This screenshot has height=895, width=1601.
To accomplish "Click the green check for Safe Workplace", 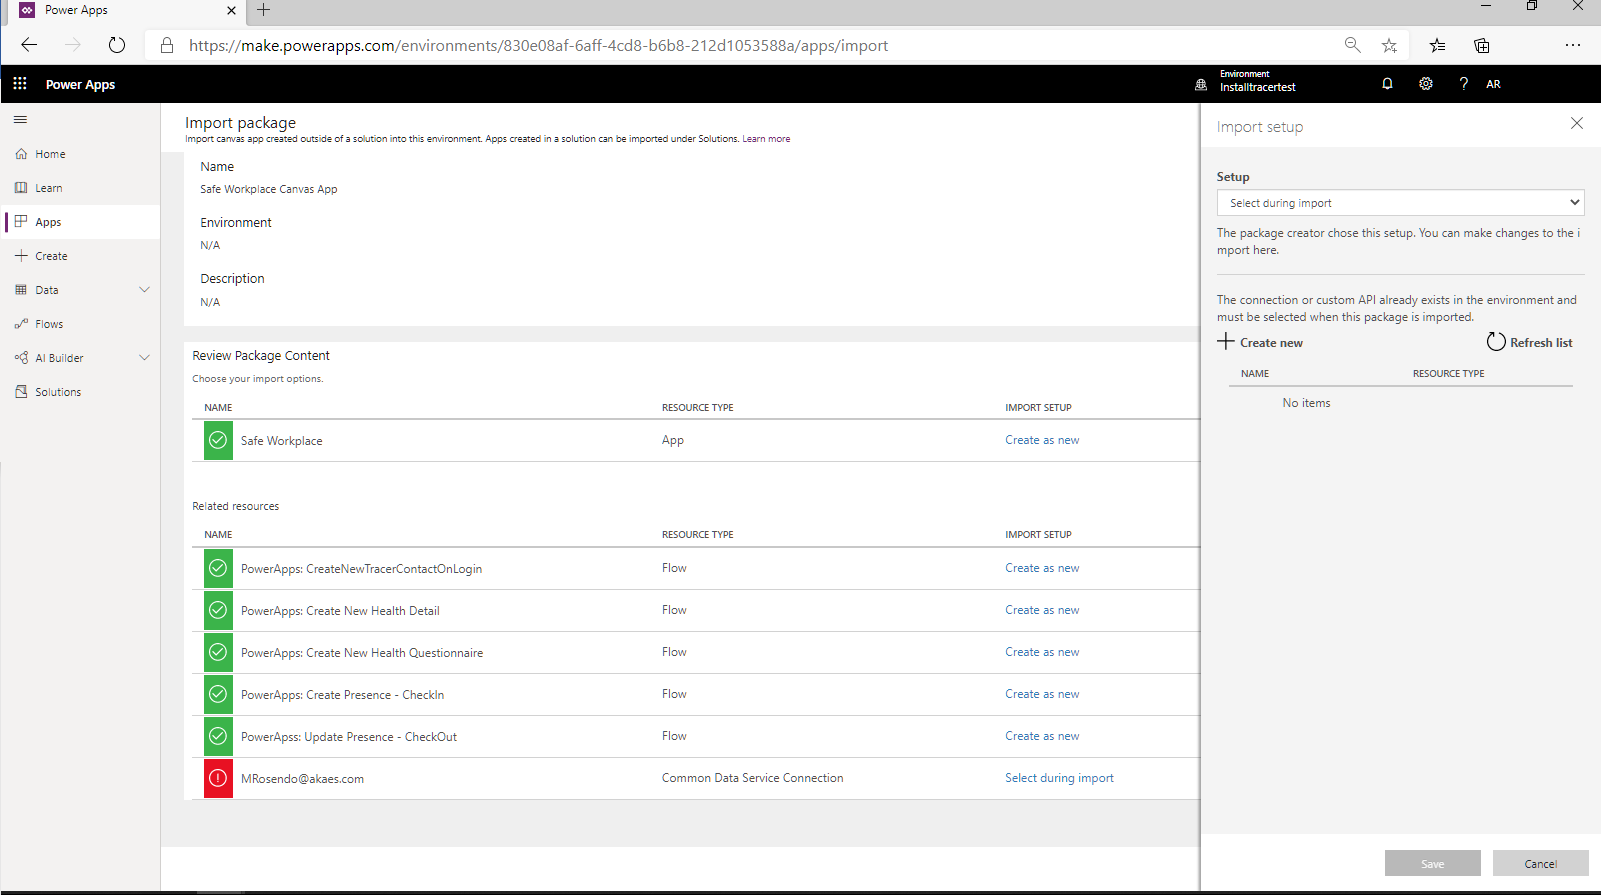I will tap(218, 441).
